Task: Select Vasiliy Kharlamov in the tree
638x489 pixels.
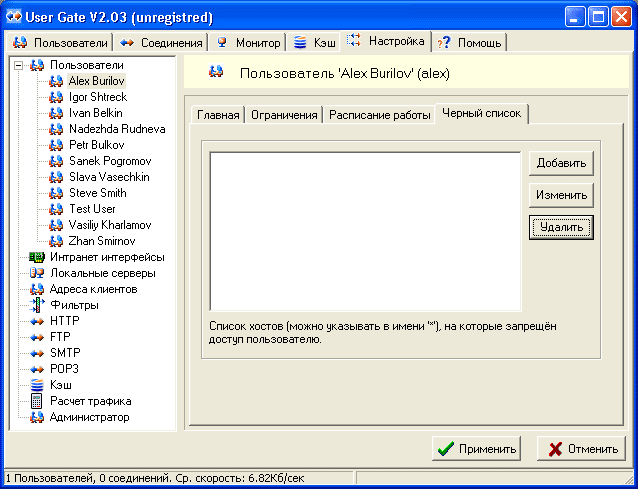Action: pos(110,225)
